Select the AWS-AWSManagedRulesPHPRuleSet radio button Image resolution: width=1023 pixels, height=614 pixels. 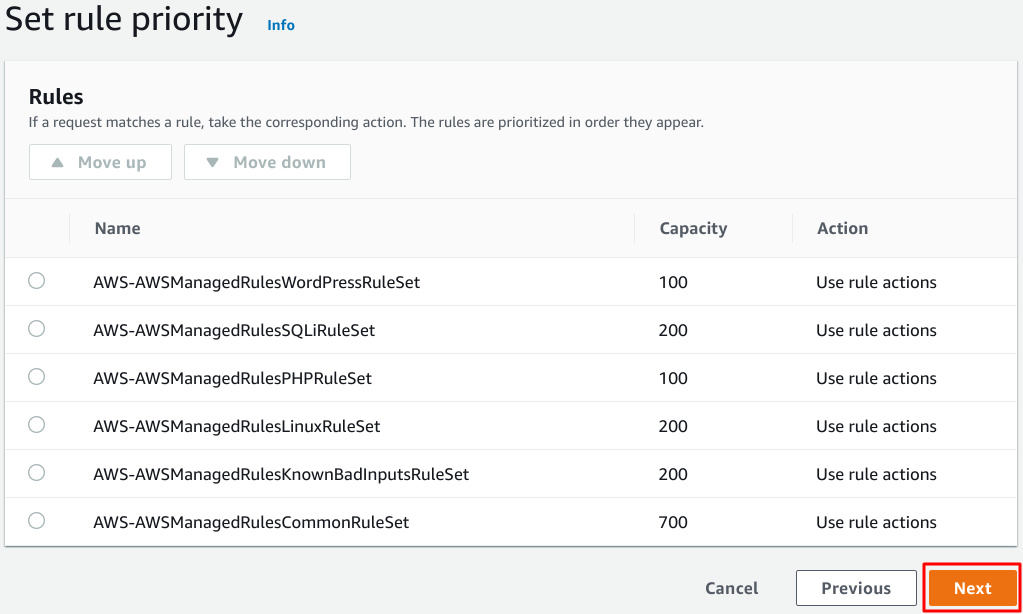click(37, 376)
